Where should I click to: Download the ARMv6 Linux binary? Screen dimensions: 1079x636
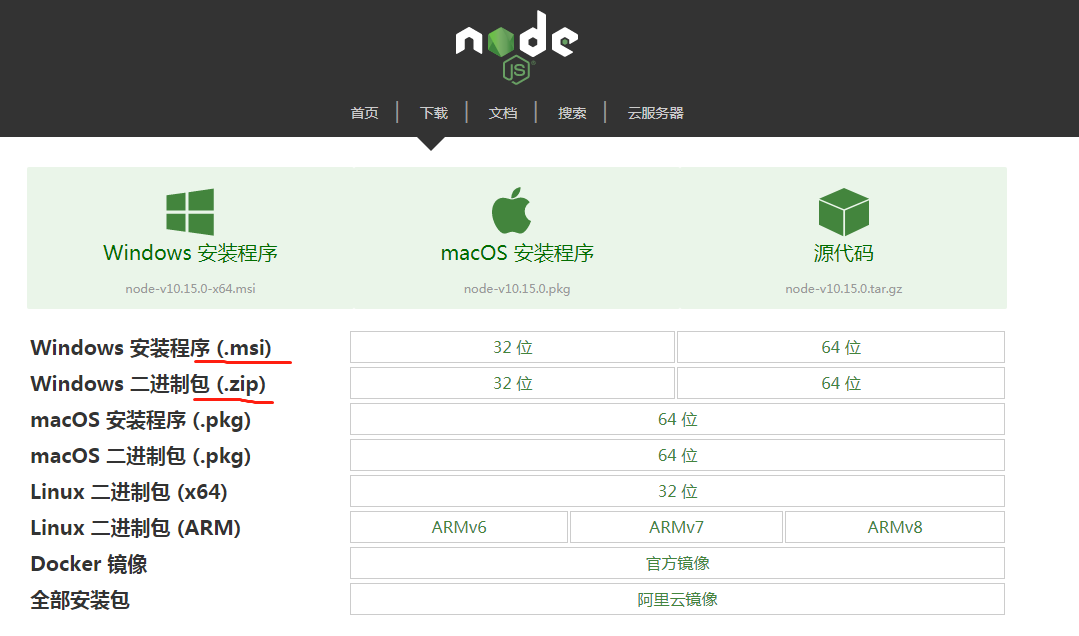click(459, 527)
